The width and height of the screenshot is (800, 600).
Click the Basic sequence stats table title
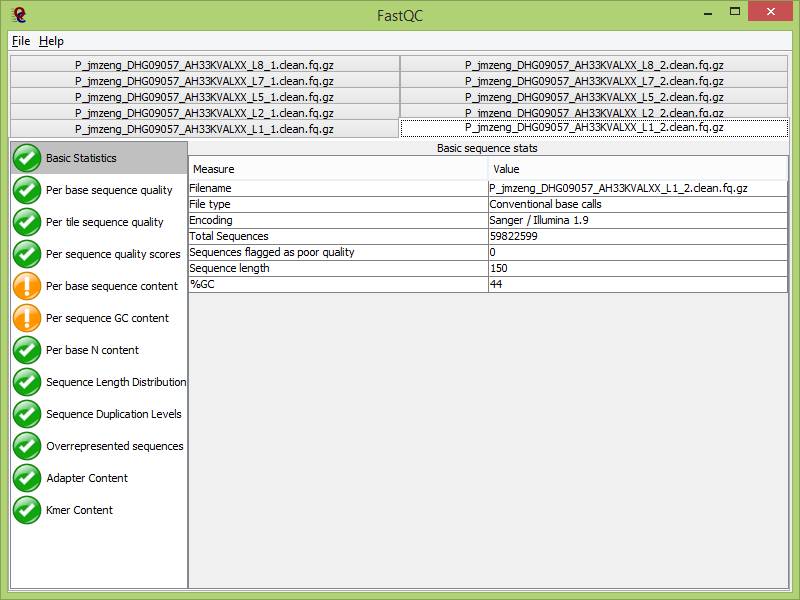(x=487, y=148)
